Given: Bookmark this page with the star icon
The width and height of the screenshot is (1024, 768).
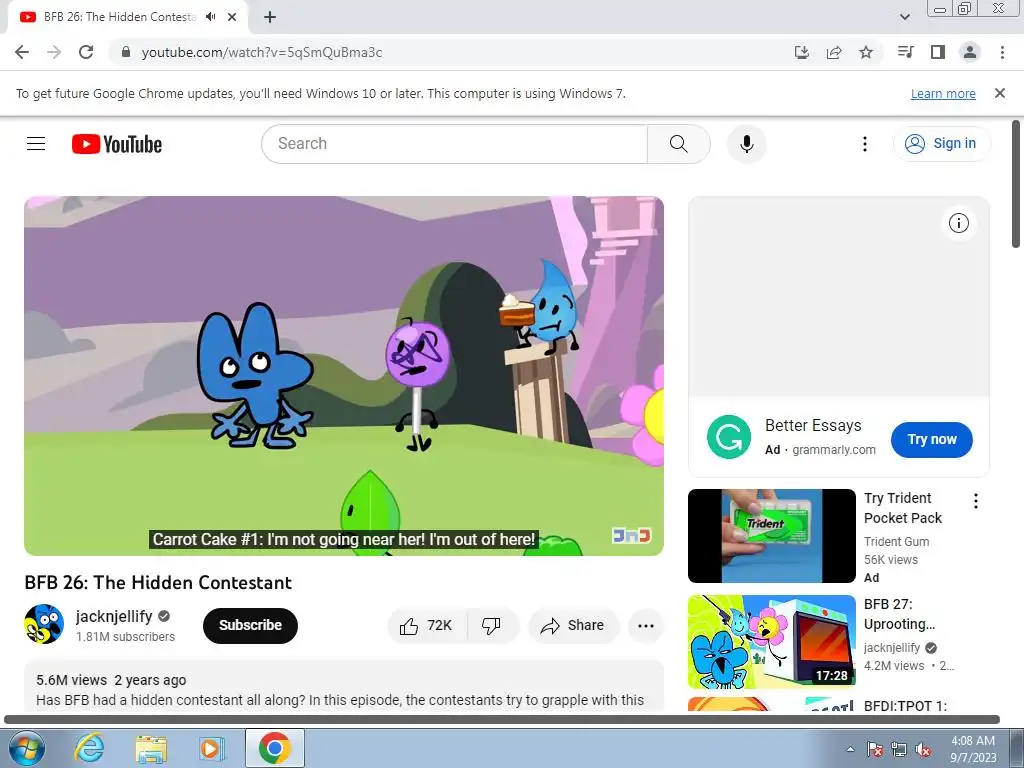Looking at the screenshot, I should pyautogui.click(x=866, y=52).
